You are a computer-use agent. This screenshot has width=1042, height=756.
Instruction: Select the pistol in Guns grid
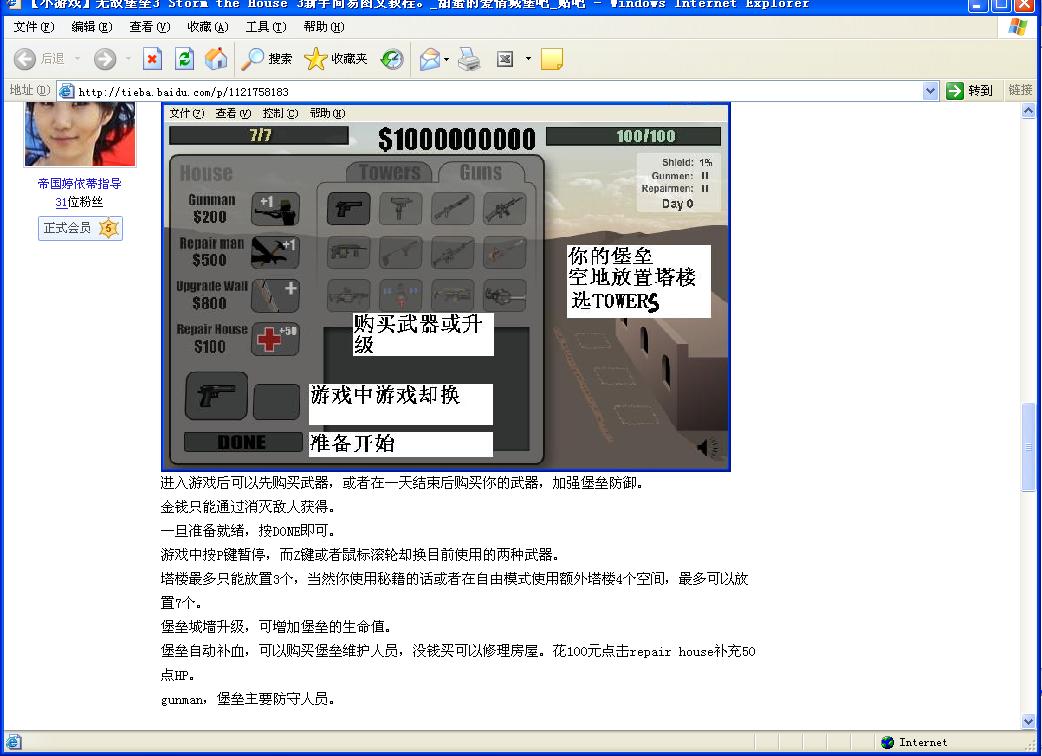pyautogui.click(x=349, y=209)
